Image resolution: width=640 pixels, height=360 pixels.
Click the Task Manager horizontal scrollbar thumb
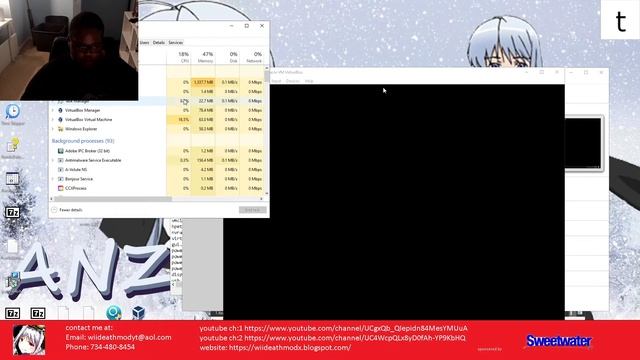click(113, 199)
